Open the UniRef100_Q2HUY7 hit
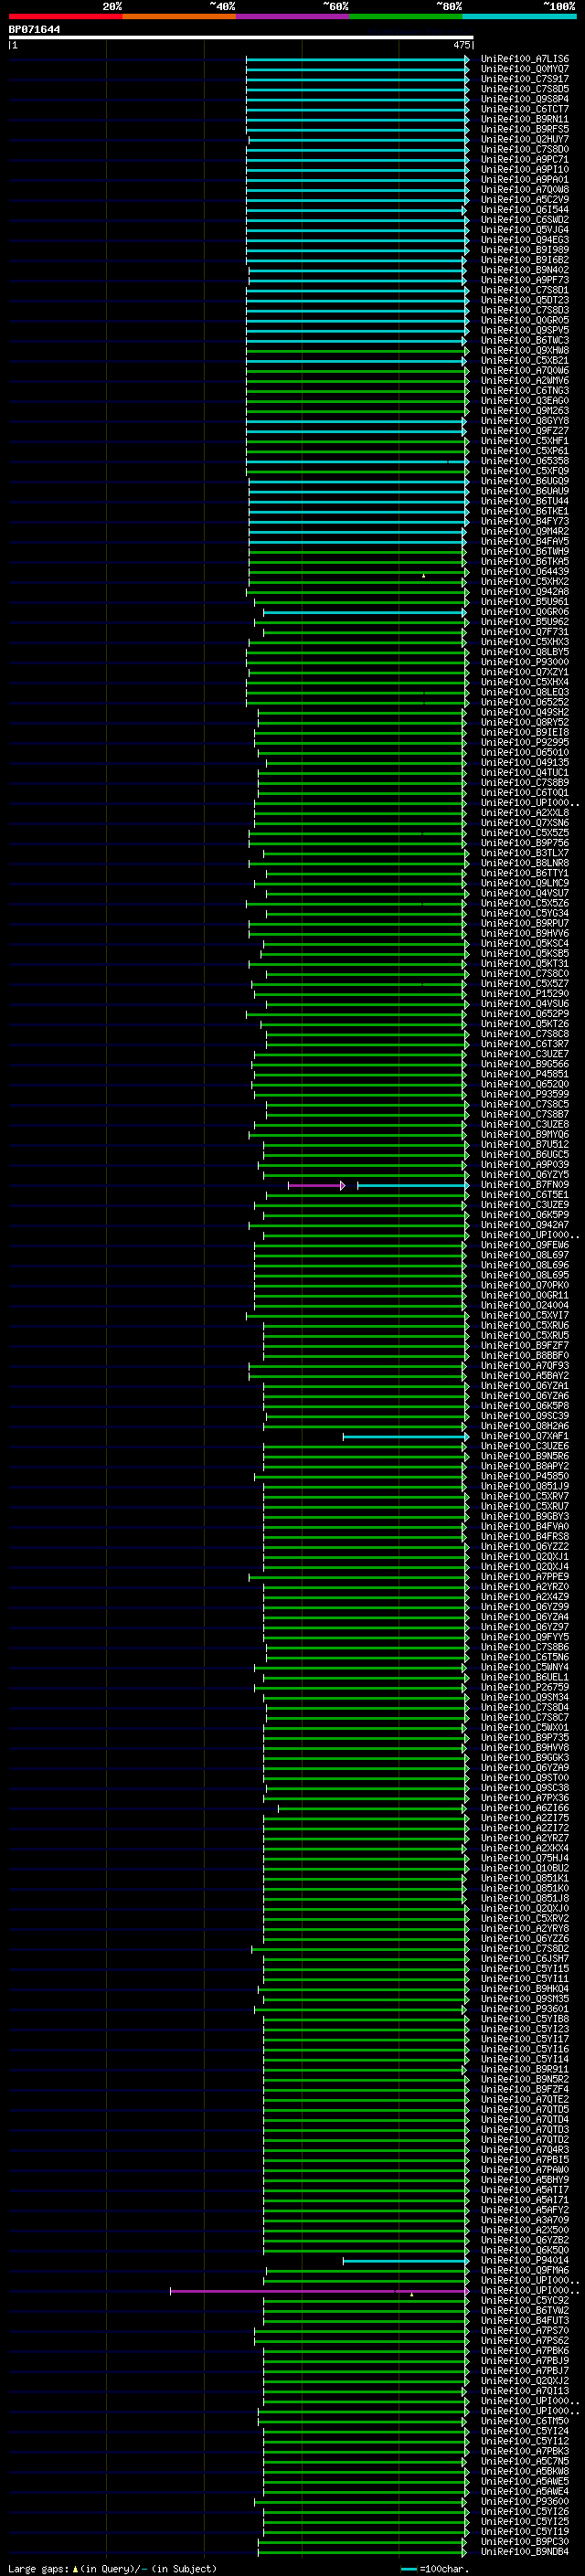Viewport: 585px width, 2576px height. point(524,140)
